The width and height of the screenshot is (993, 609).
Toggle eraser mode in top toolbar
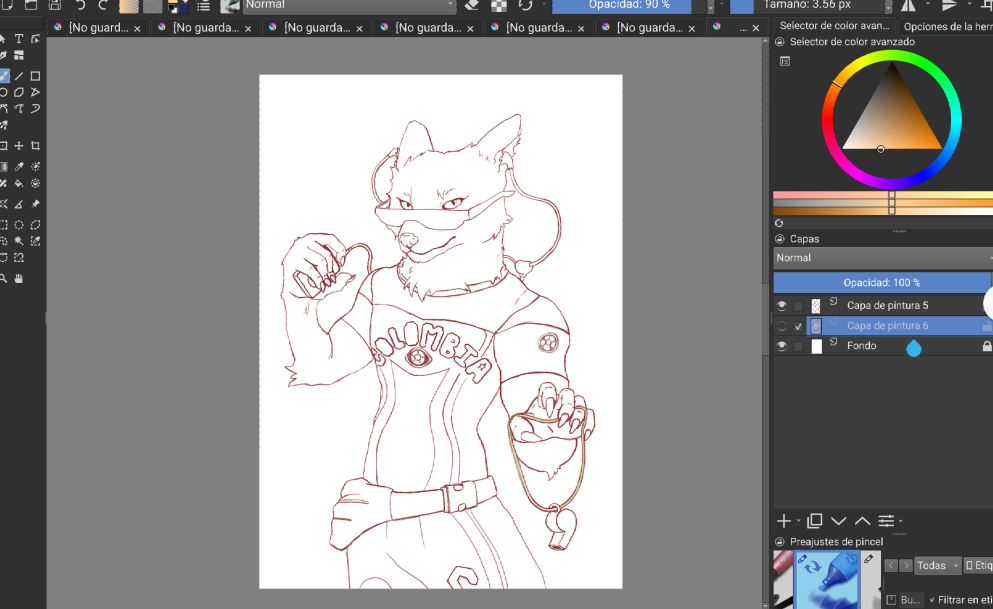(472, 5)
